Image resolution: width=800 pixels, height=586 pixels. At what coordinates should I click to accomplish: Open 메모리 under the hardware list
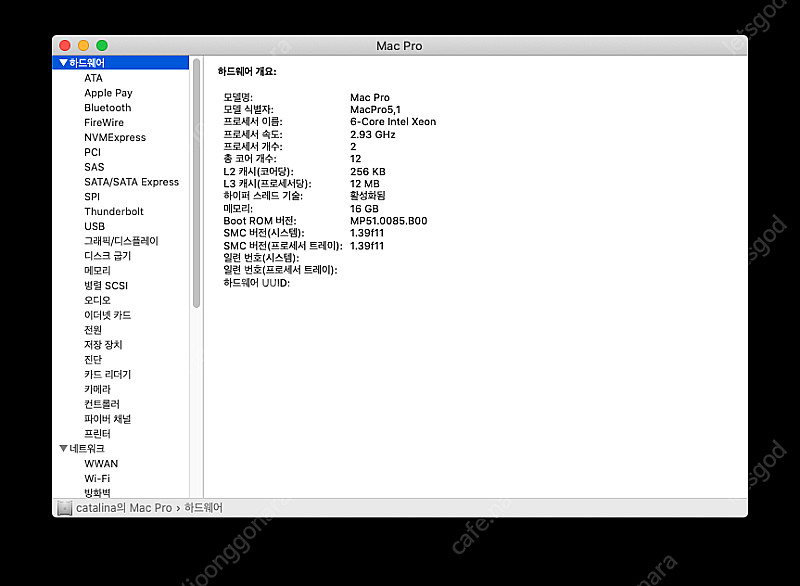point(97,270)
